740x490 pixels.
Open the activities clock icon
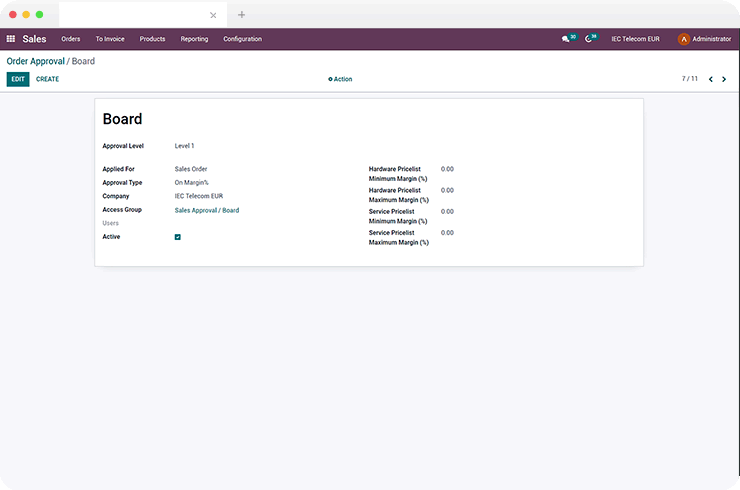[x=588, y=39]
